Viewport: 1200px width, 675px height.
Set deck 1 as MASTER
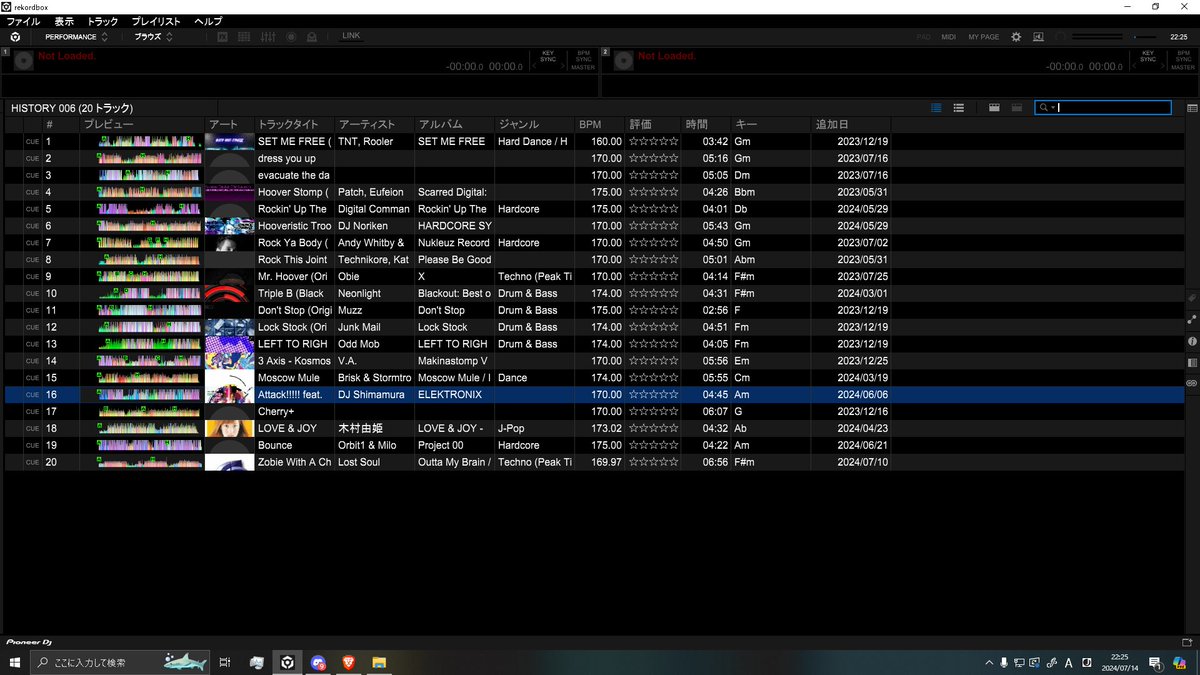tap(583, 67)
